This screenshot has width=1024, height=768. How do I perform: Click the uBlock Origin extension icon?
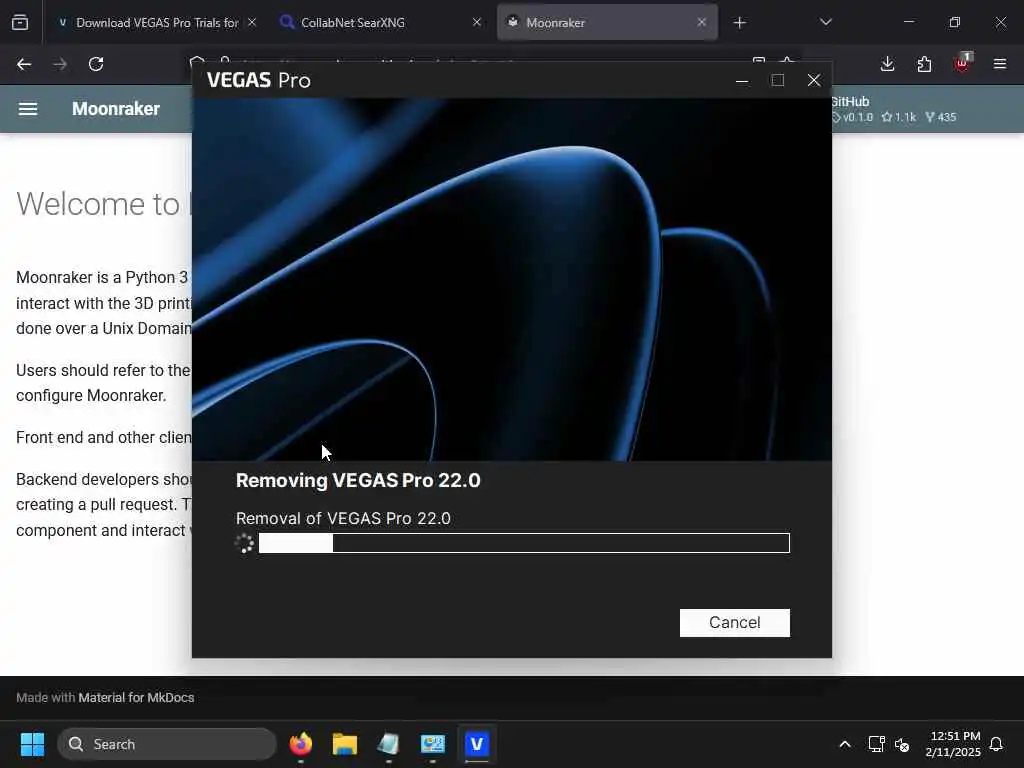click(962, 63)
